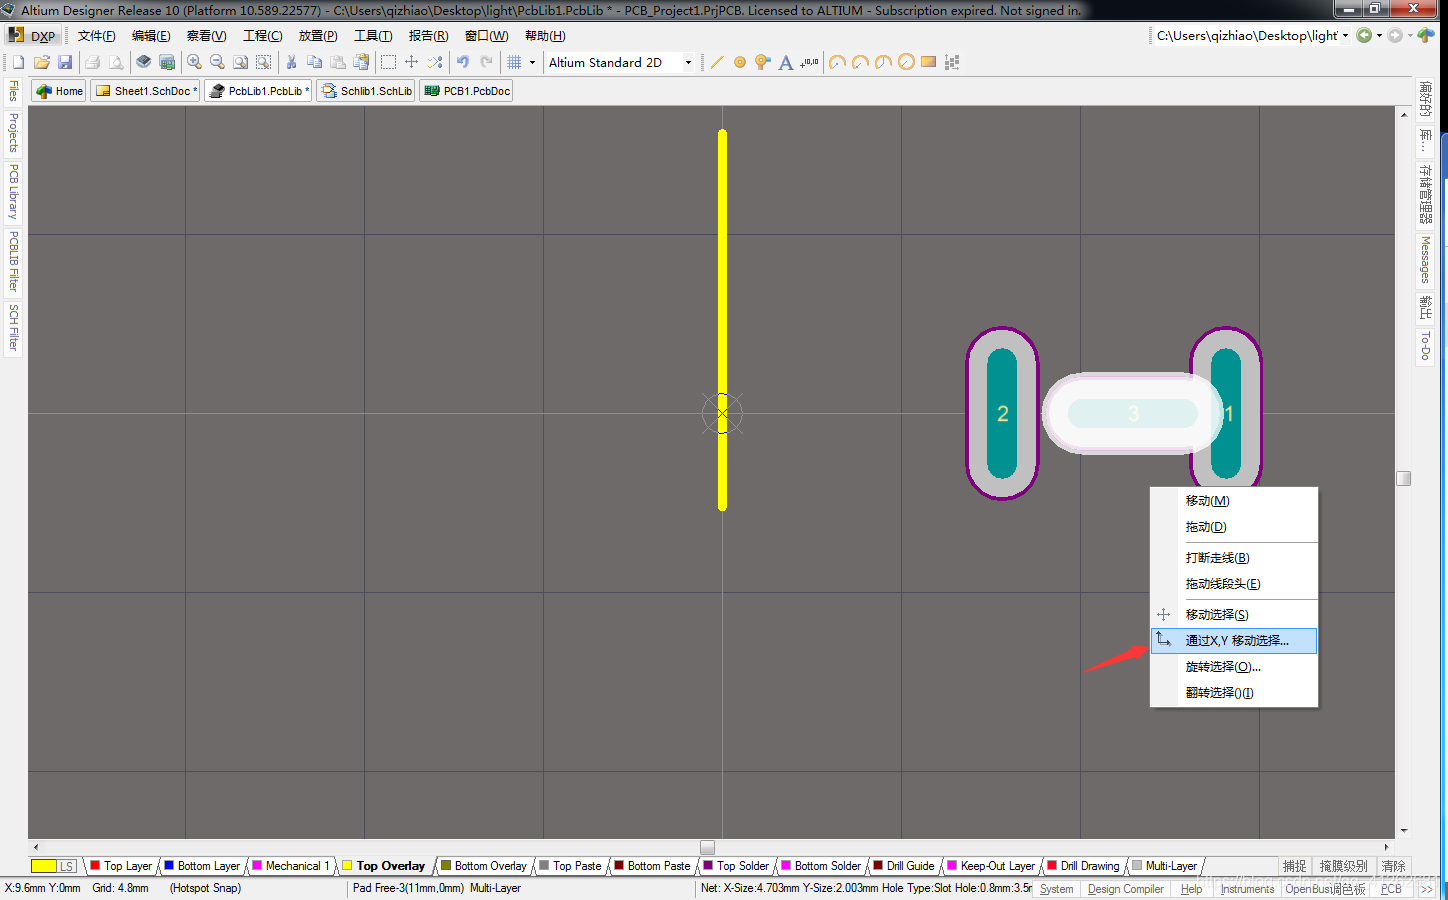This screenshot has width=1448, height=900.
Task: Click the deselect all icon
Action: (x=435, y=62)
